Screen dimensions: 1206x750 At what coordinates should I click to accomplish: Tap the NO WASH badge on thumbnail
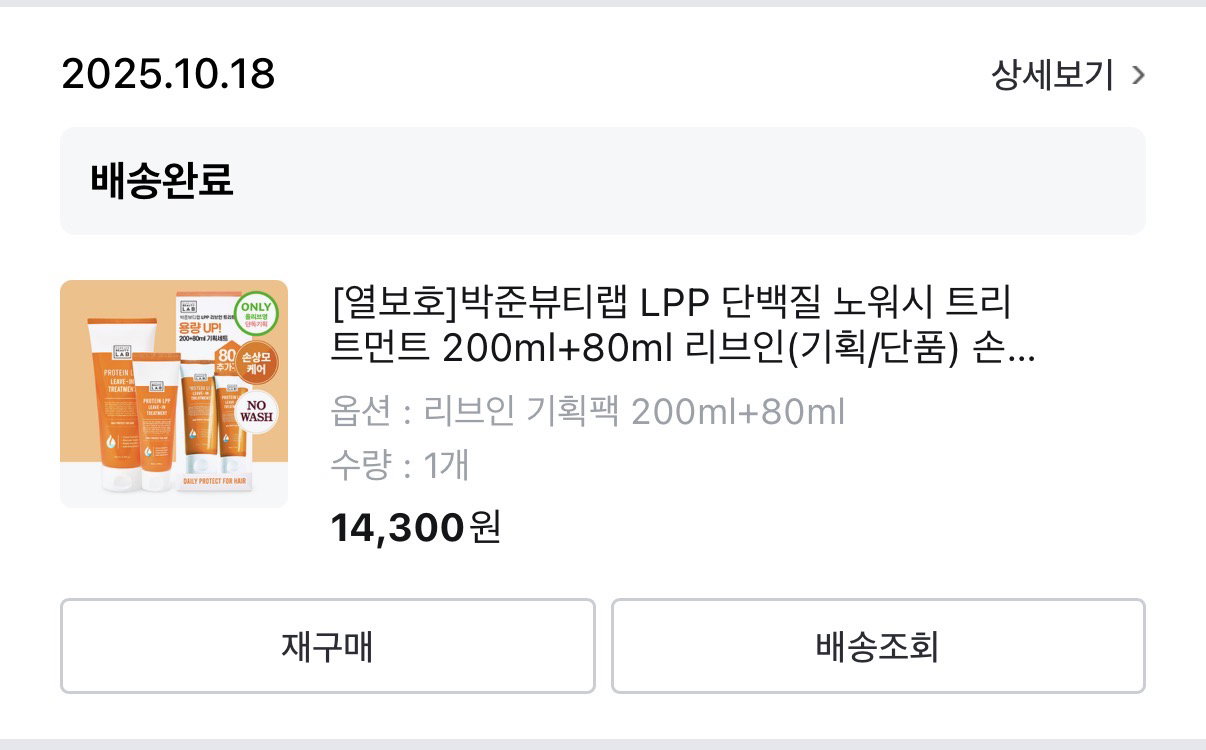256,411
